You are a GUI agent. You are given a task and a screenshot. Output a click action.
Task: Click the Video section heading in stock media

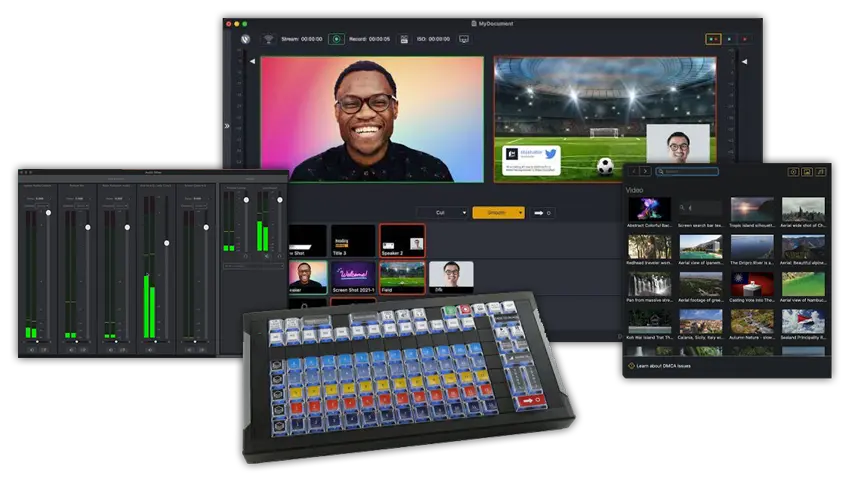pyautogui.click(x=634, y=190)
